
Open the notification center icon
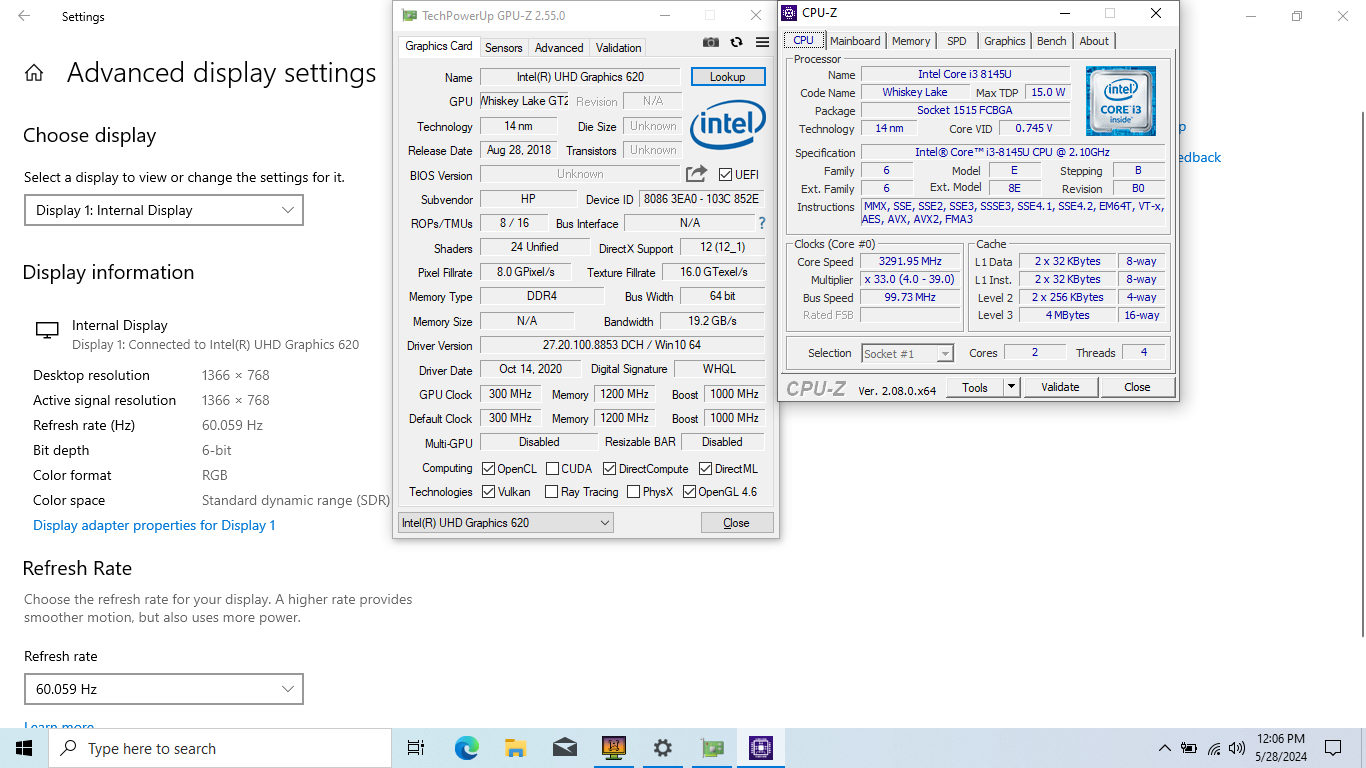(x=1333, y=748)
